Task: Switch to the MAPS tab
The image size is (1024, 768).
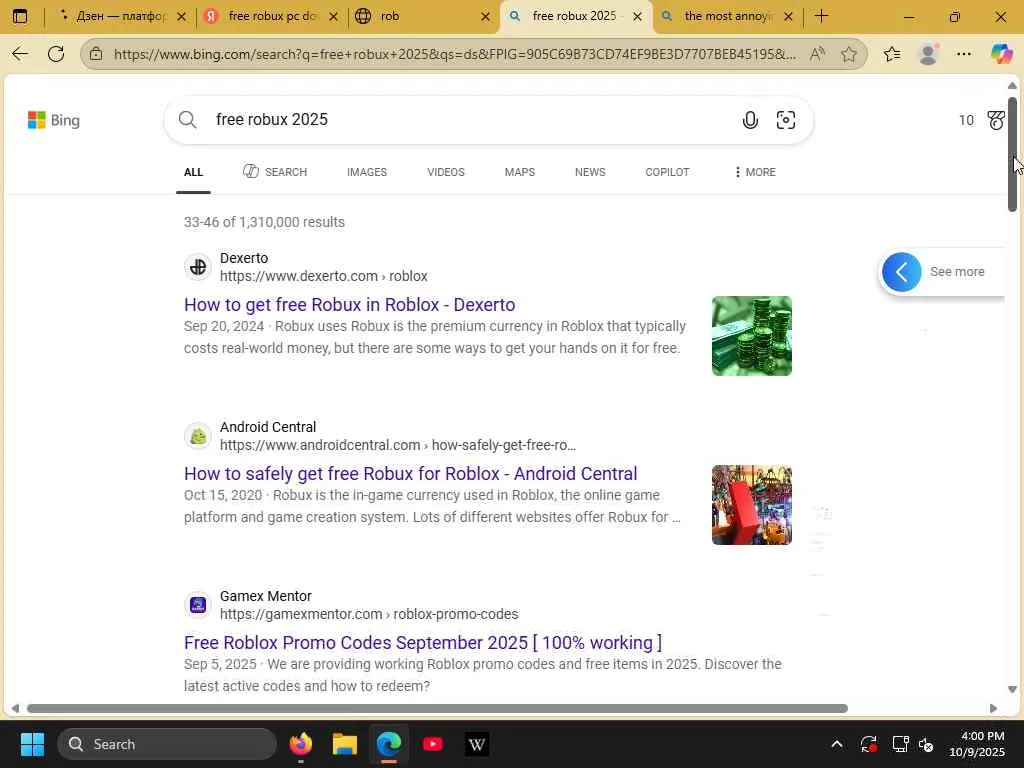Action: click(x=520, y=172)
